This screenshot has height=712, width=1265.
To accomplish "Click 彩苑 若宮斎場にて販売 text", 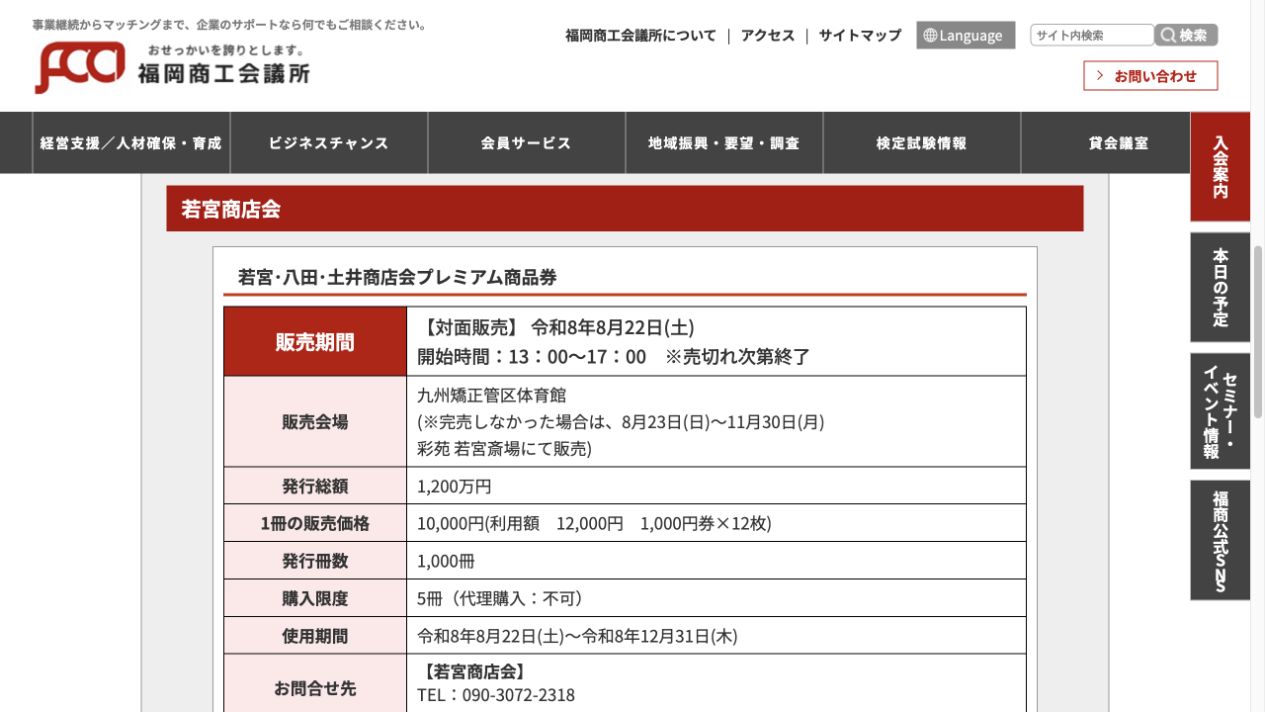I will [x=502, y=449].
